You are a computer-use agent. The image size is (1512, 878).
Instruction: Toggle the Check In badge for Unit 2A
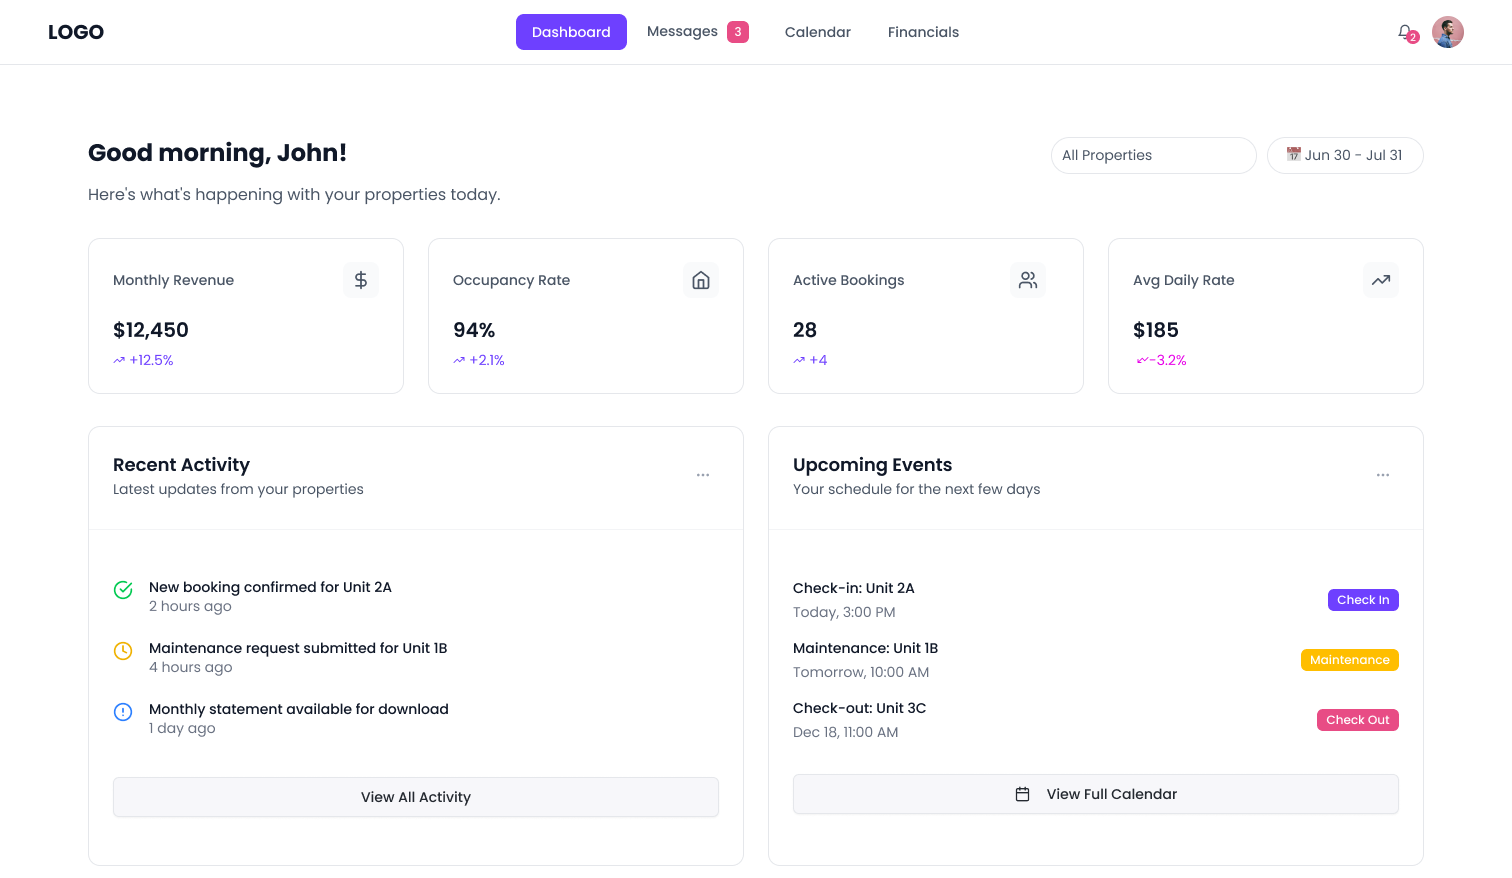[1363, 599]
